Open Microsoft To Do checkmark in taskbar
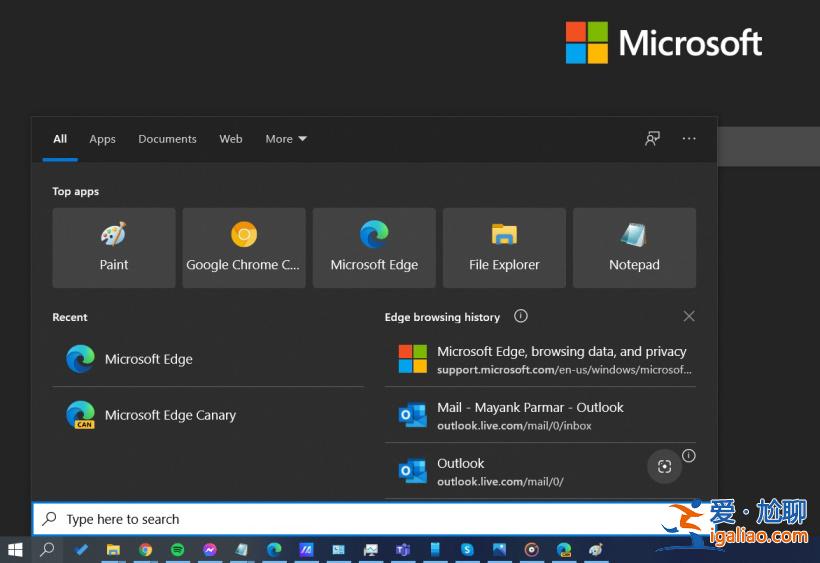 (x=81, y=549)
